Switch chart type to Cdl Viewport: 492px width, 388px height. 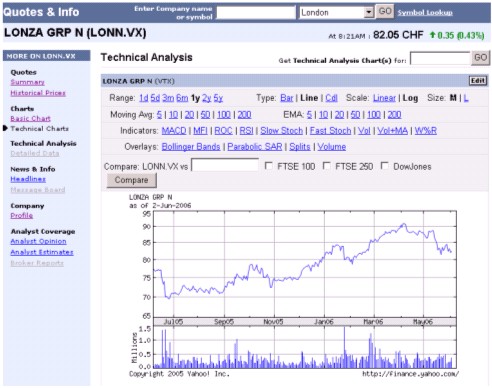pyautogui.click(x=331, y=98)
